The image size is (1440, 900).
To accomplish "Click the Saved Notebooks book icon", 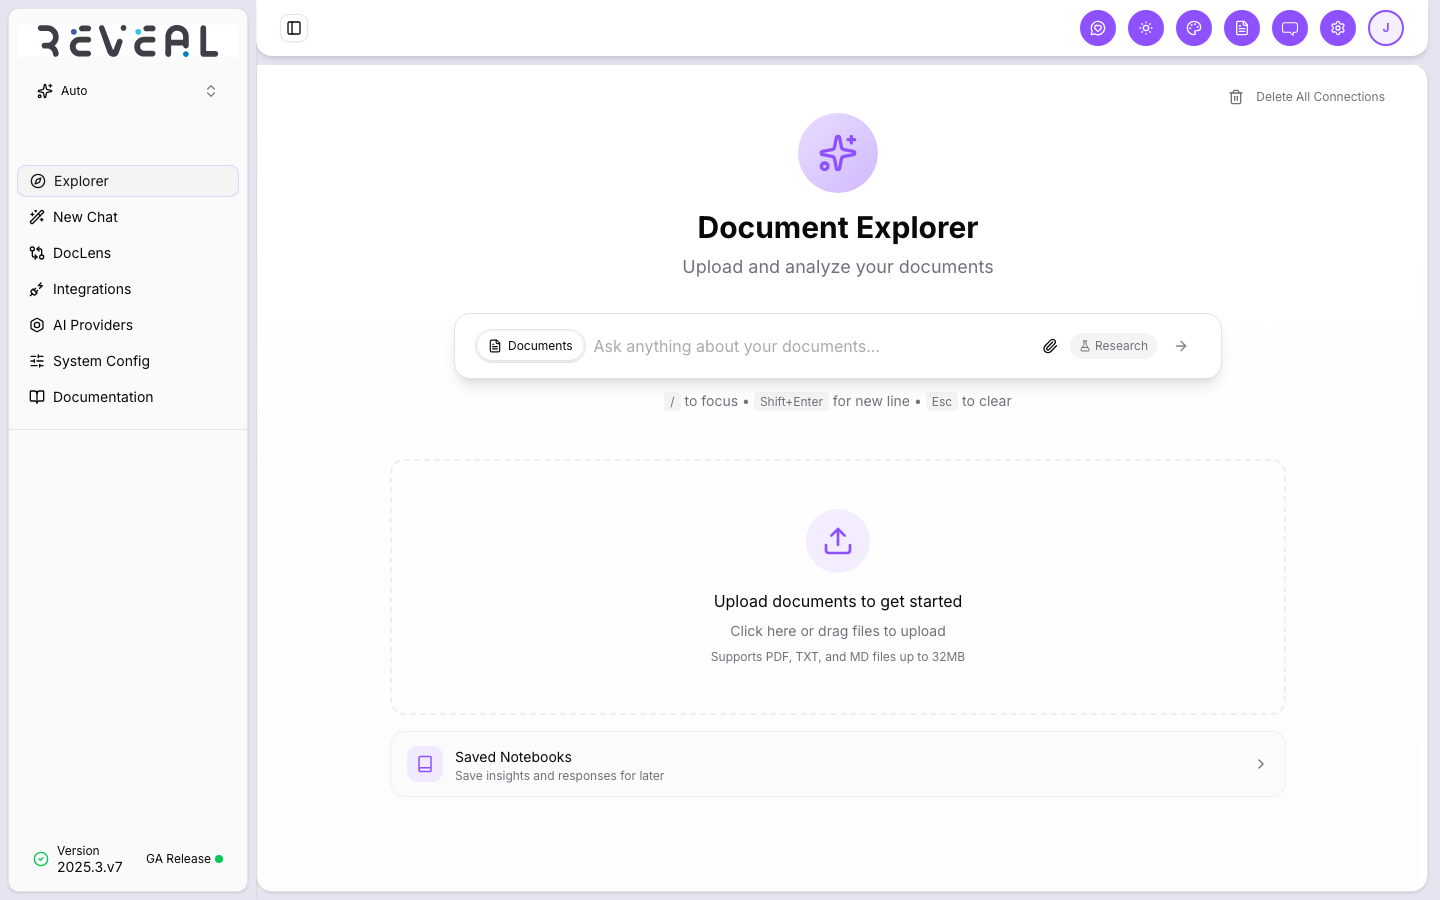I will (425, 764).
